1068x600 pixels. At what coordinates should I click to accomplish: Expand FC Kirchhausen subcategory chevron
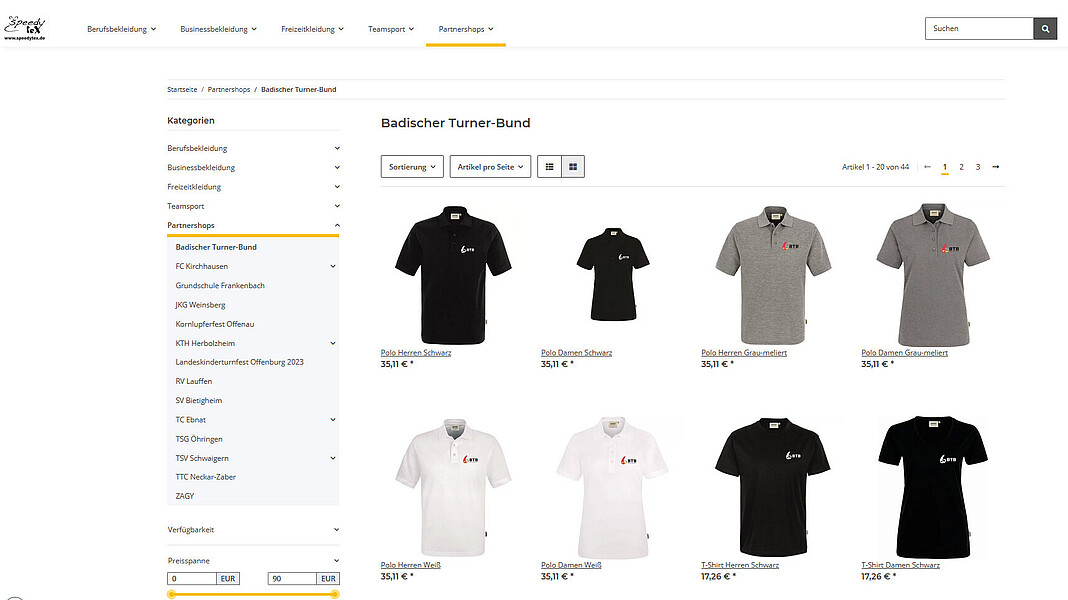tap(333, 266)
